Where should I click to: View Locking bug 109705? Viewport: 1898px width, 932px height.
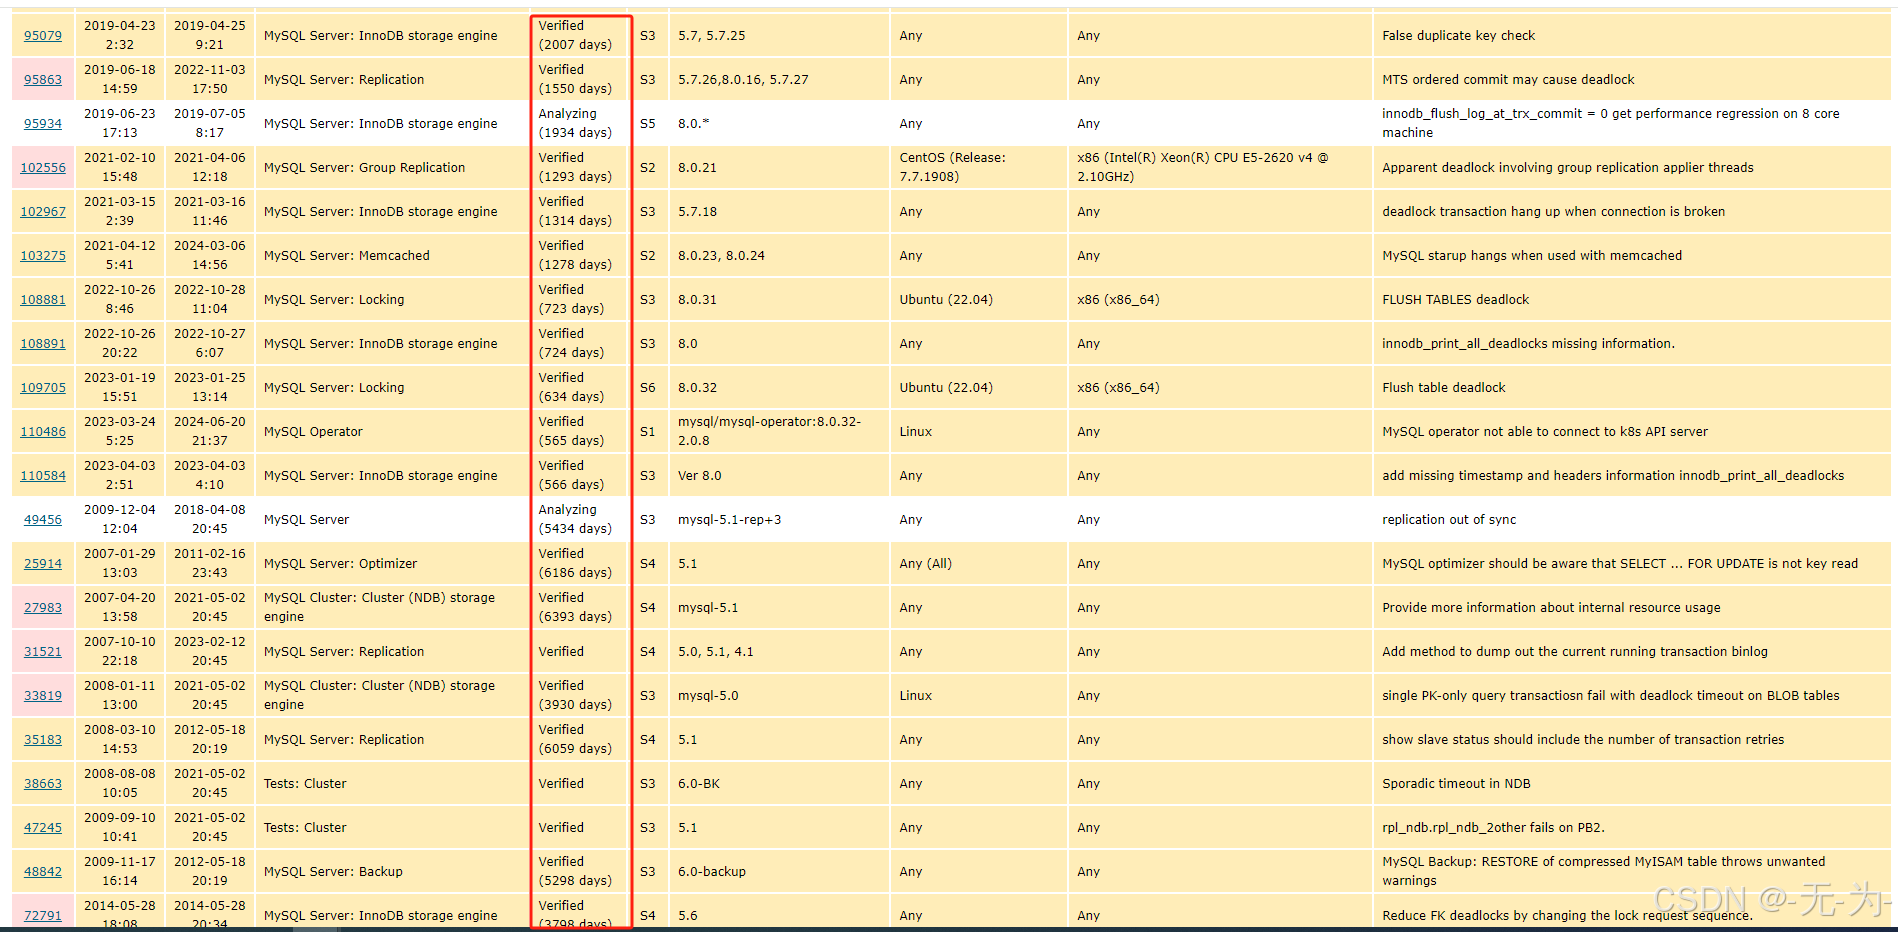[x=43, y=387]
